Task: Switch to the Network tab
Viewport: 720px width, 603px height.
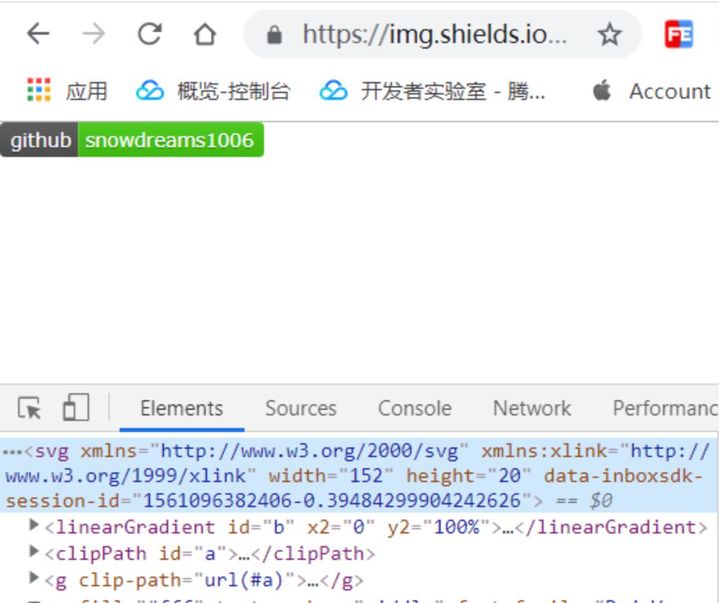Action: click(x=532, y=408)
